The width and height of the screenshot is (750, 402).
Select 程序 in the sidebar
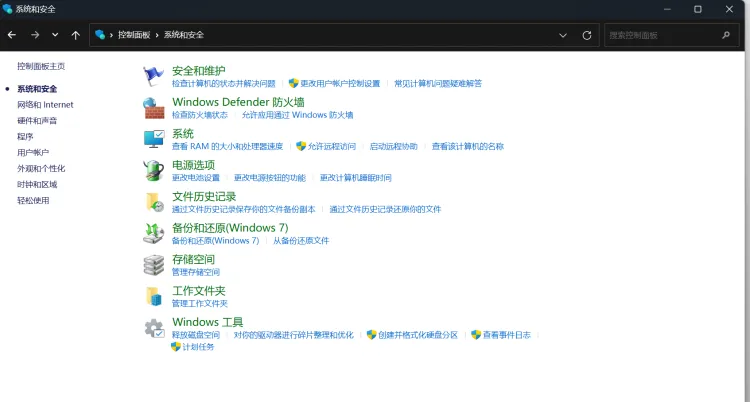[x=25, y=136]
